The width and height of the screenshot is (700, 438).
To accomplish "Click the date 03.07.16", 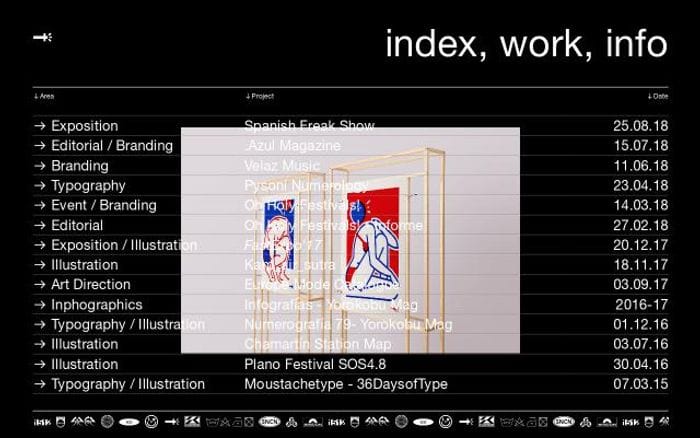I will coord(641,344).
